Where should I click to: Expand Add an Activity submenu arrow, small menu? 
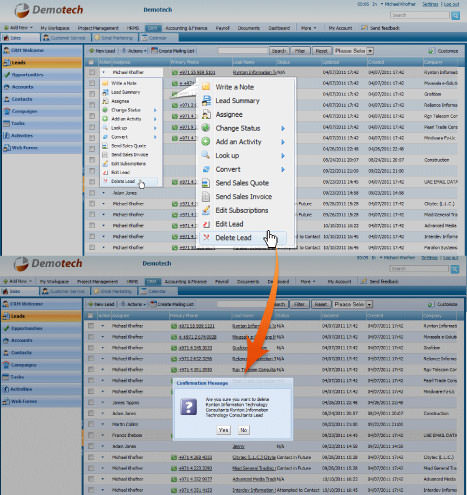[x=155, y=119]
